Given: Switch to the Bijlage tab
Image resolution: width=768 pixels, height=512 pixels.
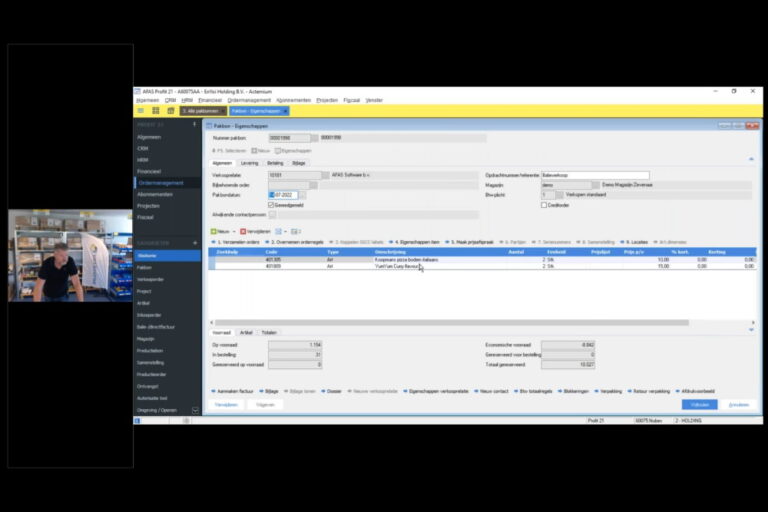Looking at the screenshot, I should [x=299, y=163].
